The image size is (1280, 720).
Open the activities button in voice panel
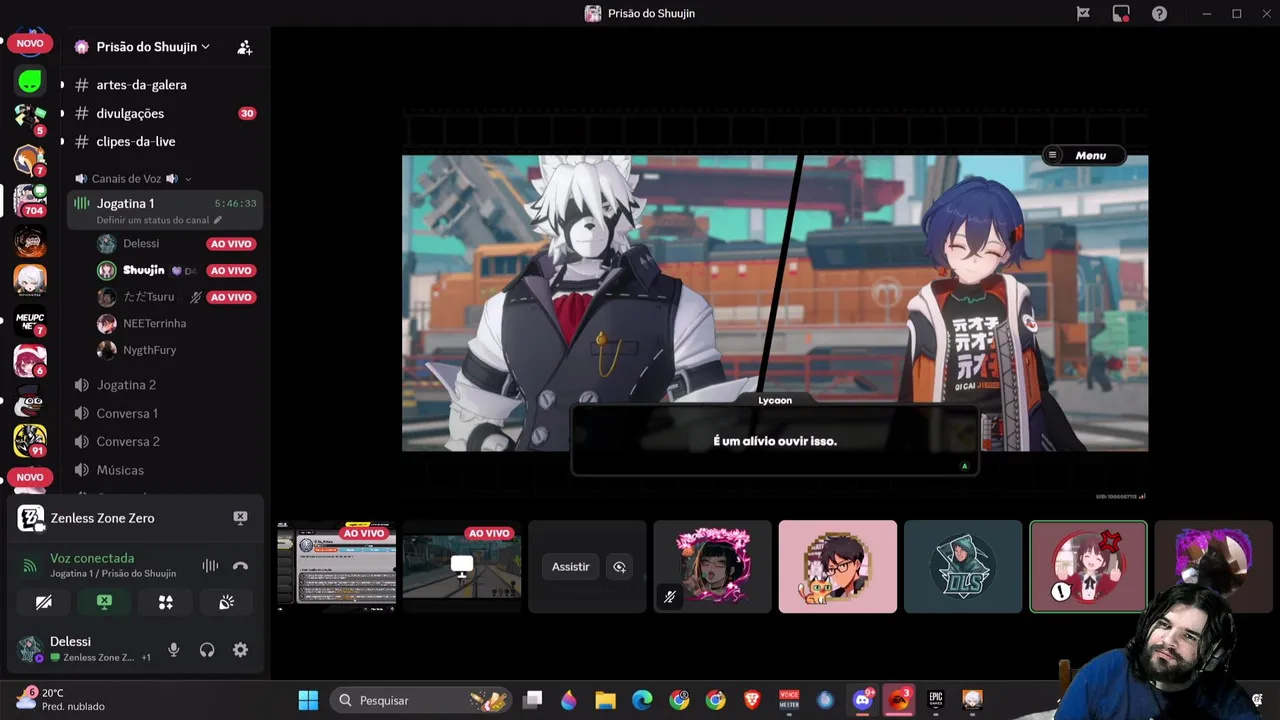pos(166,602)
